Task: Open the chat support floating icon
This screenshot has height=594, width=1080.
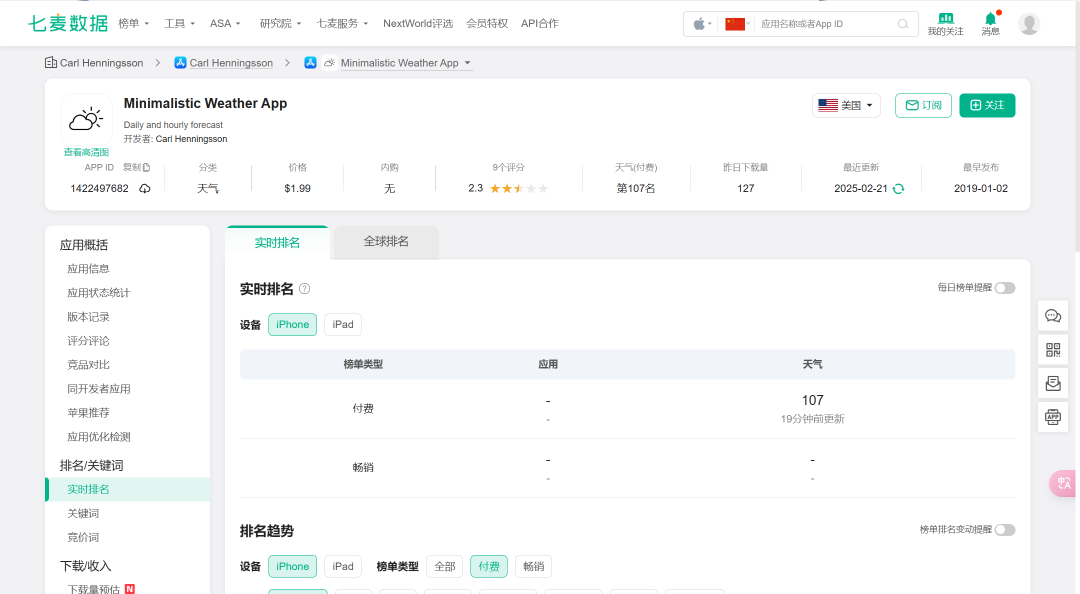Action: click(1053, 316)
